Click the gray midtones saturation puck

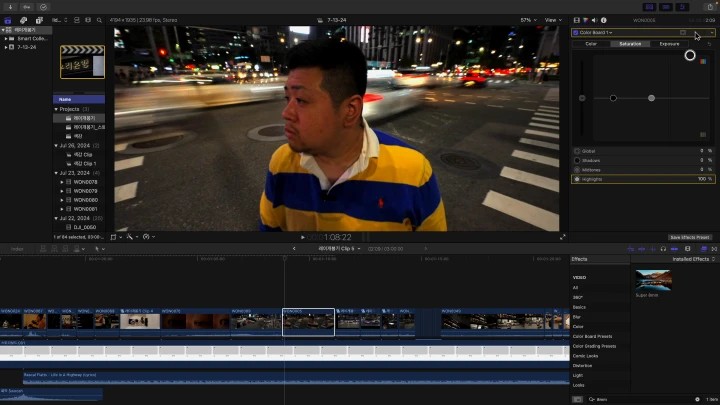[651, 98]
